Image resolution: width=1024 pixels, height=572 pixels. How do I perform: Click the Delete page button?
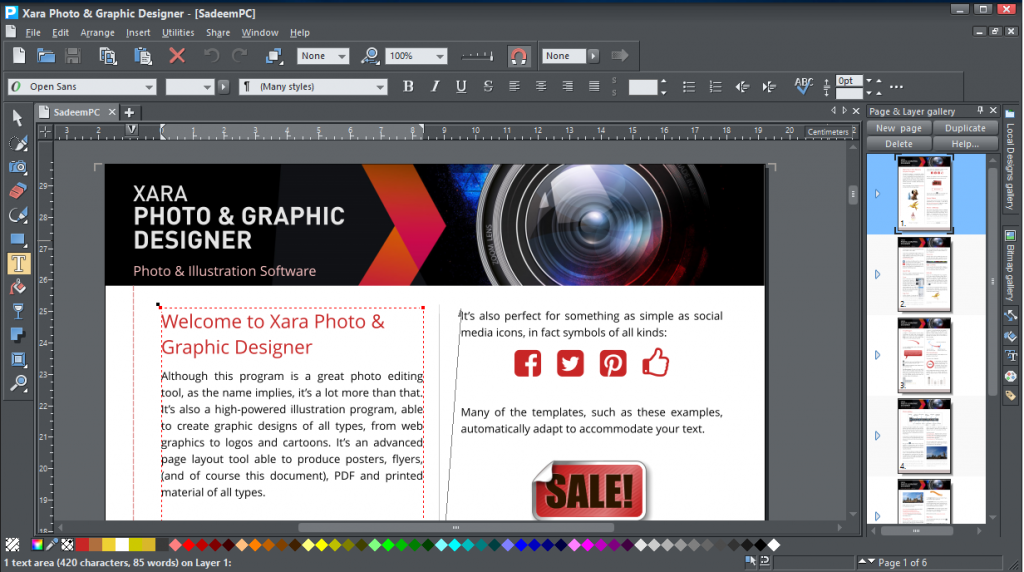click(899, 144)
